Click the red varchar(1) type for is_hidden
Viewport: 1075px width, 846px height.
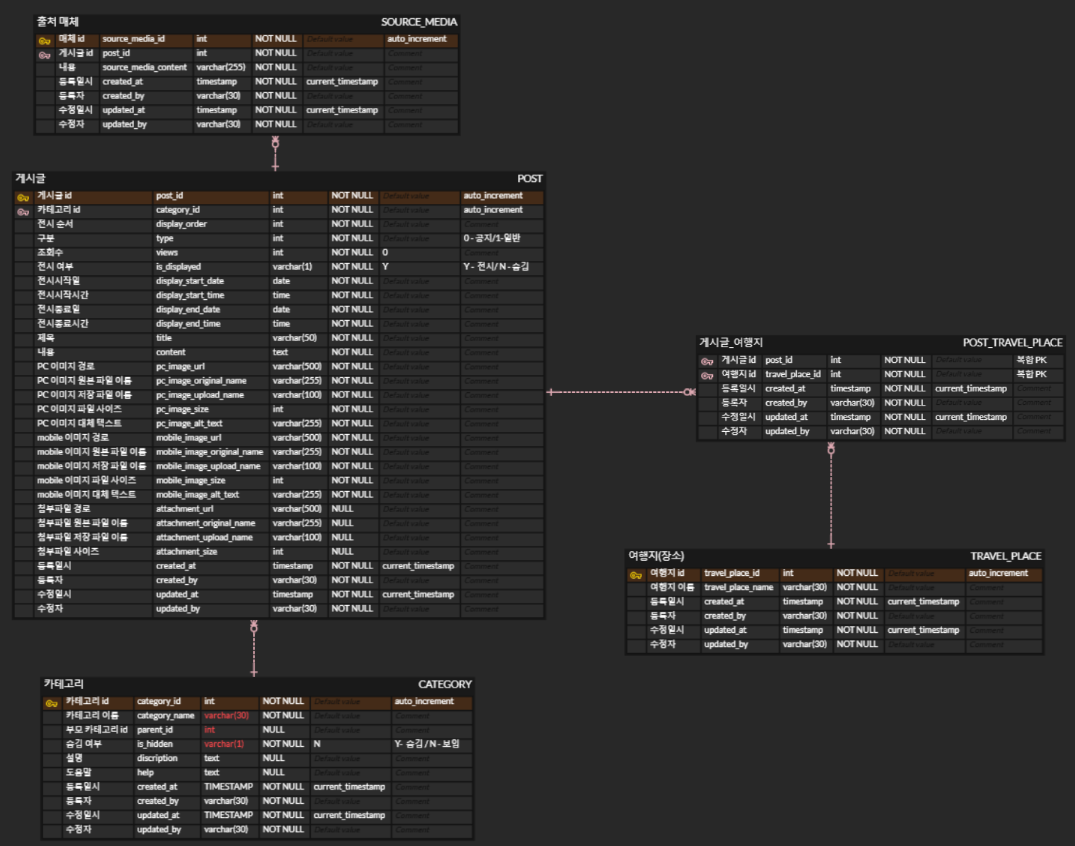[224, 745]
